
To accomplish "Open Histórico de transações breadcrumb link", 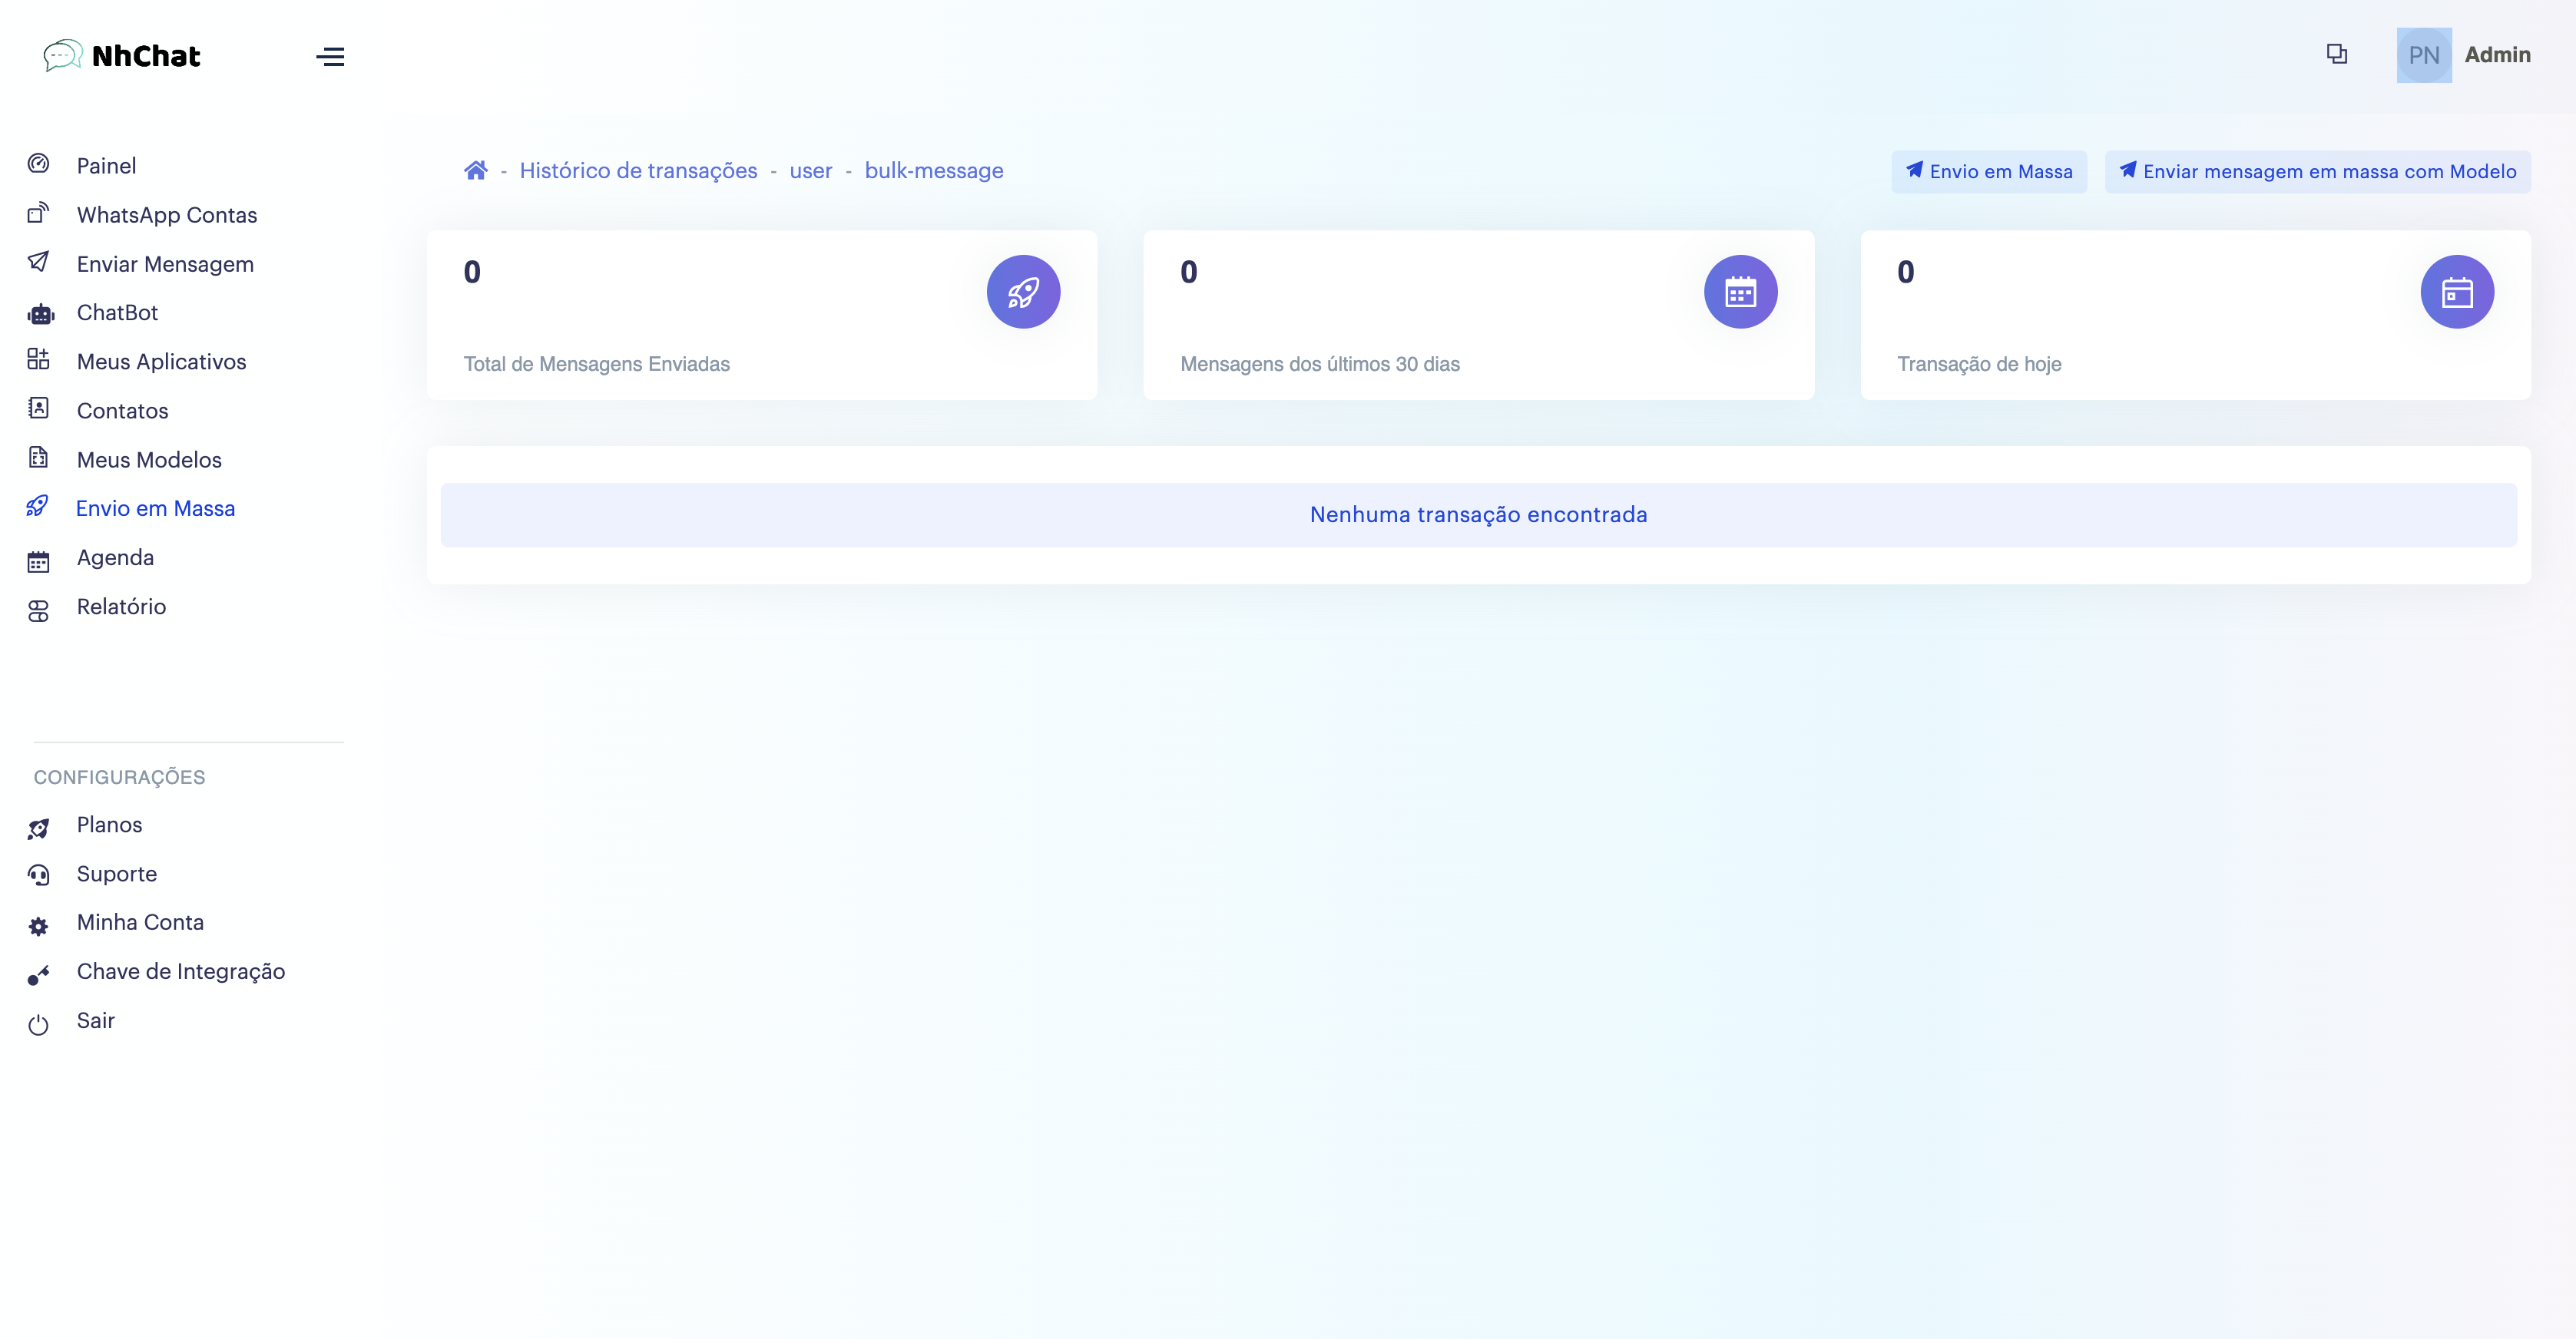I will [638, 171].
